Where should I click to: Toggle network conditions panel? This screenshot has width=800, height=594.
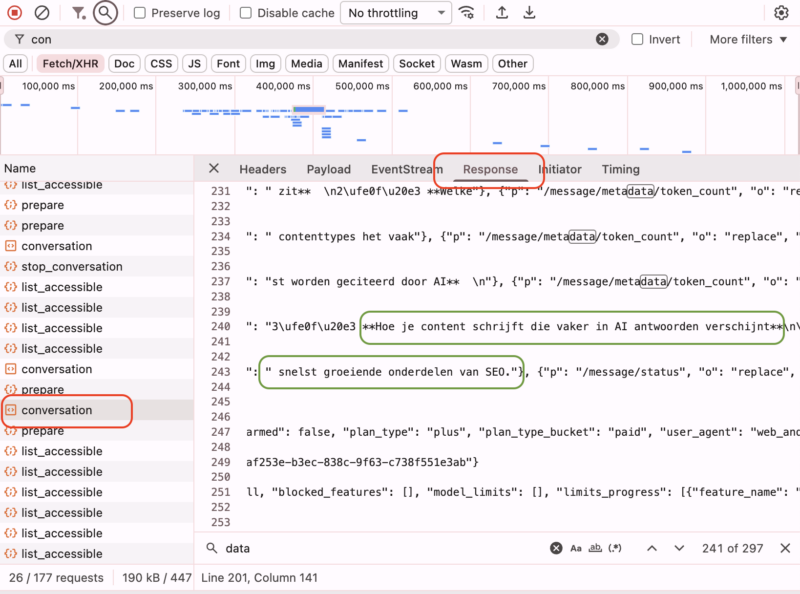click(467, 13)
